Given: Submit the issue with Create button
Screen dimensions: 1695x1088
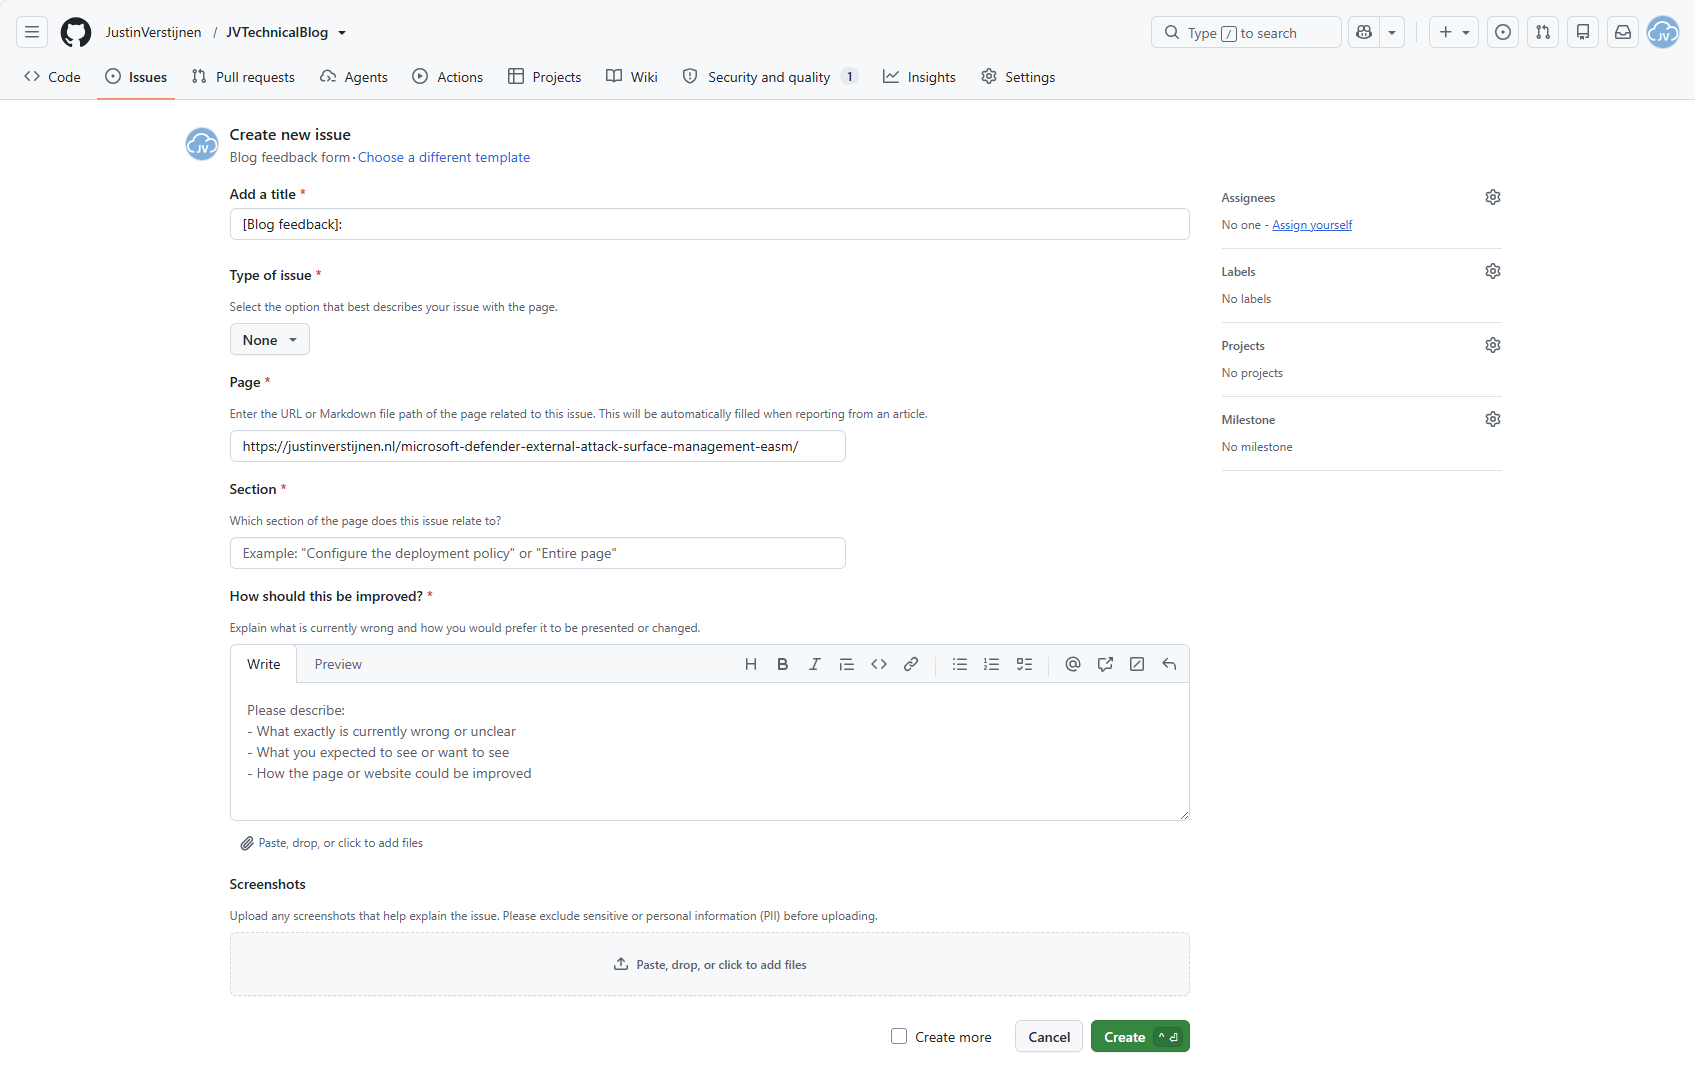Looking at the screenshot, I should (1140, 1036).
